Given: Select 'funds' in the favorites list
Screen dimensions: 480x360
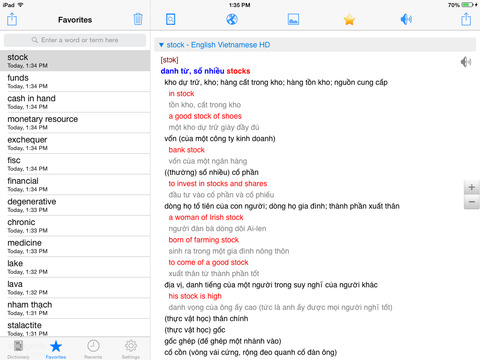Looking at the screenshot, I should (x=75, y=81).
